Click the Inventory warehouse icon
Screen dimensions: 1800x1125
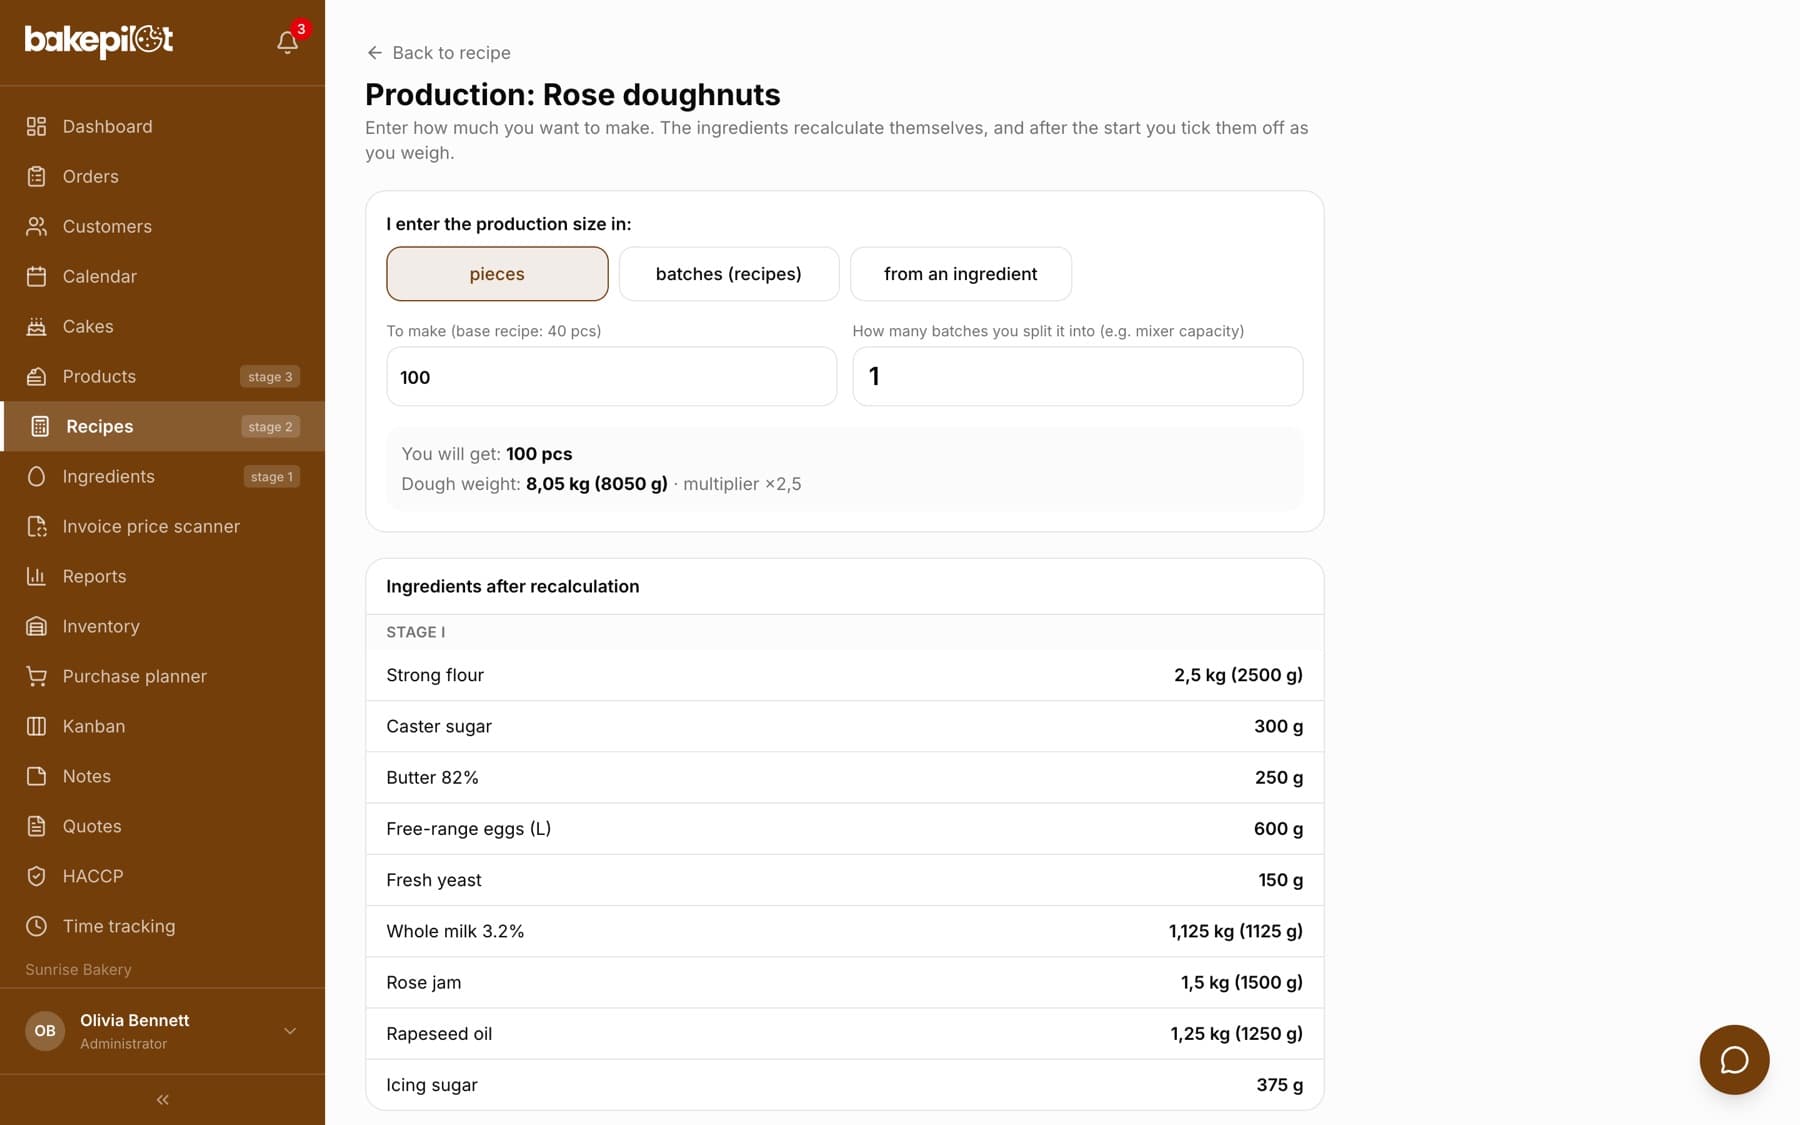[36, 626]
